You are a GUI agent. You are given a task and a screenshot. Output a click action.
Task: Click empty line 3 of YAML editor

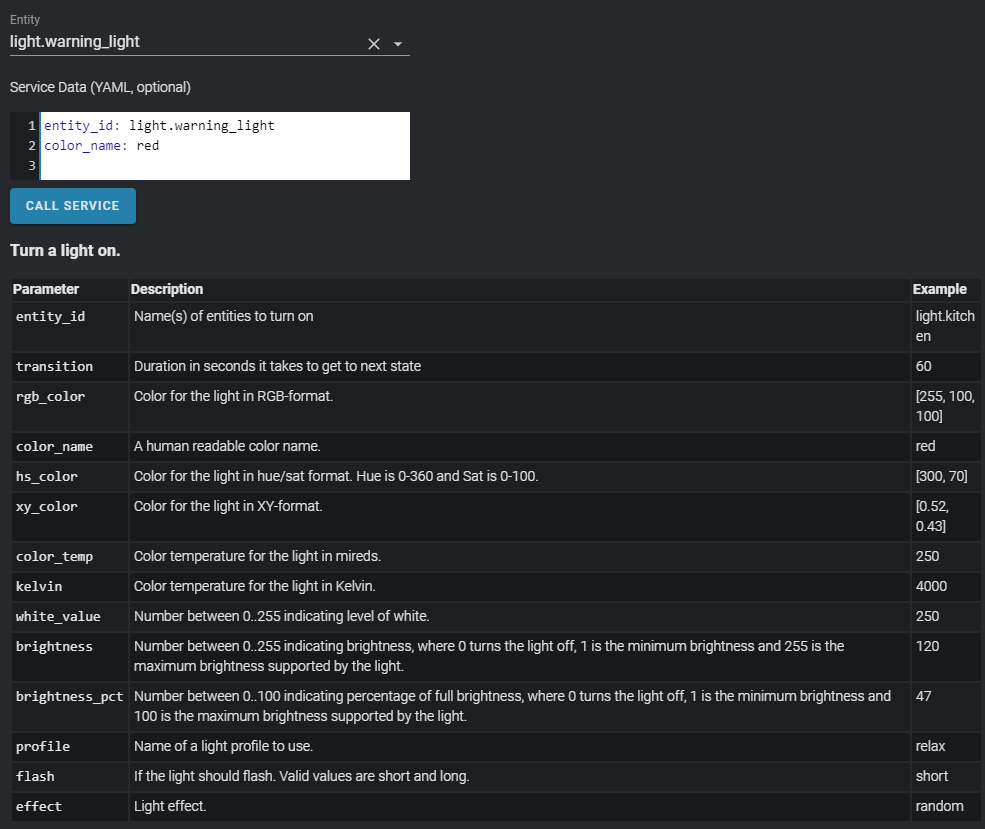[220, 165]
